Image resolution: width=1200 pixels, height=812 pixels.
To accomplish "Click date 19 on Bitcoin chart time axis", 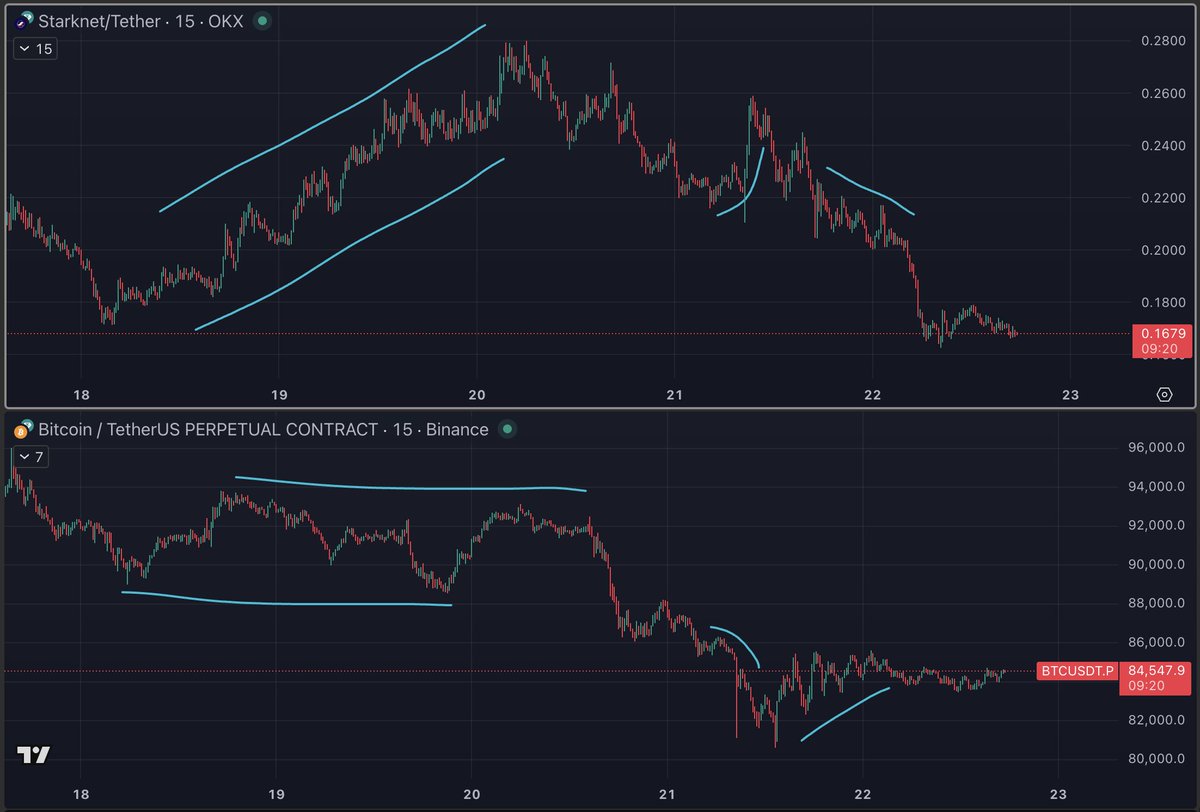I will (274, 796).
